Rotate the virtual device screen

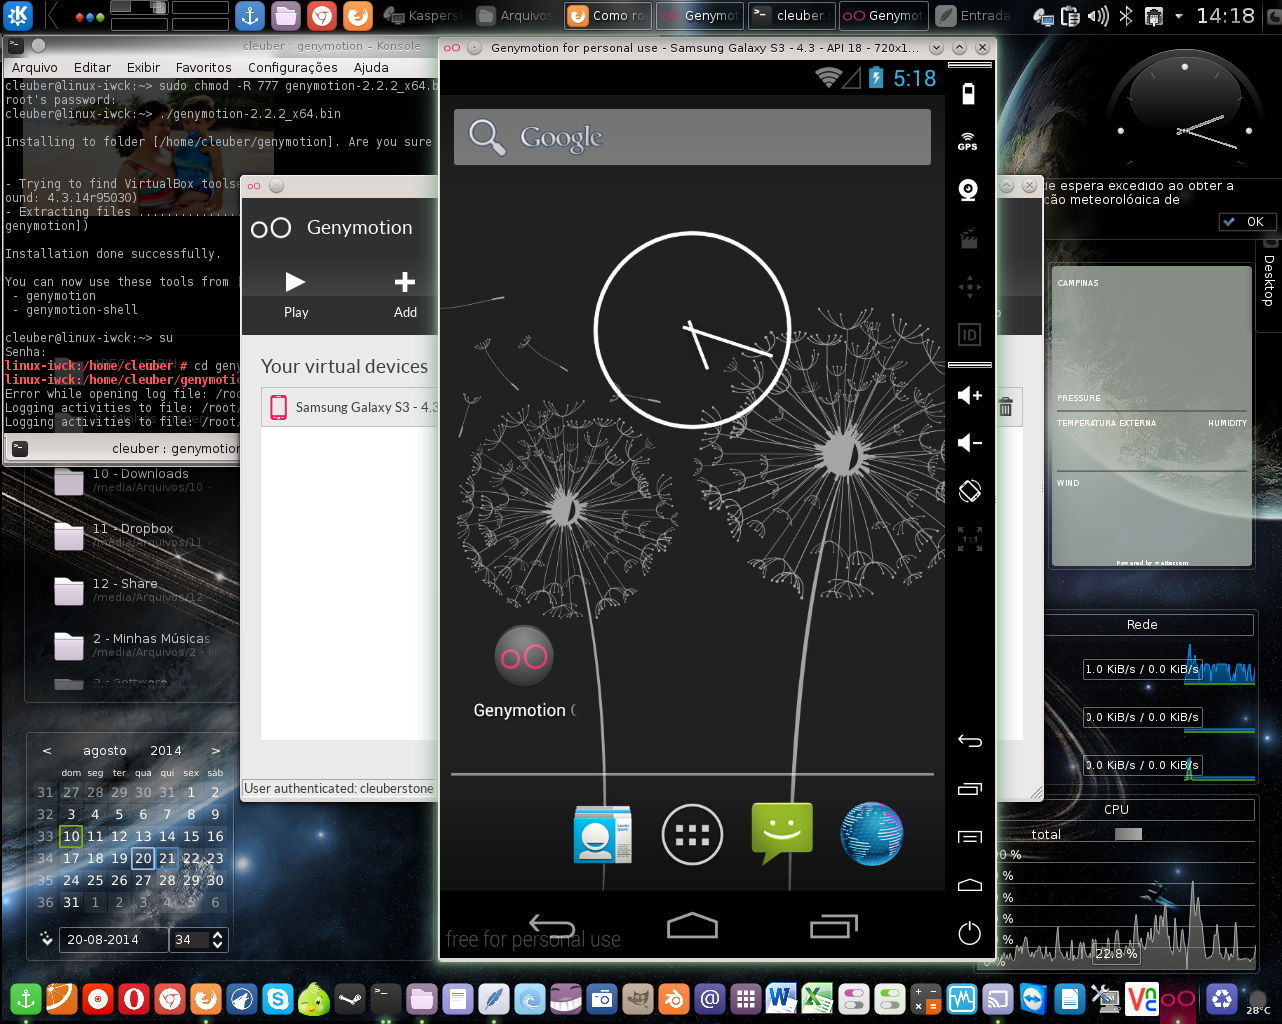click(969, 491)
